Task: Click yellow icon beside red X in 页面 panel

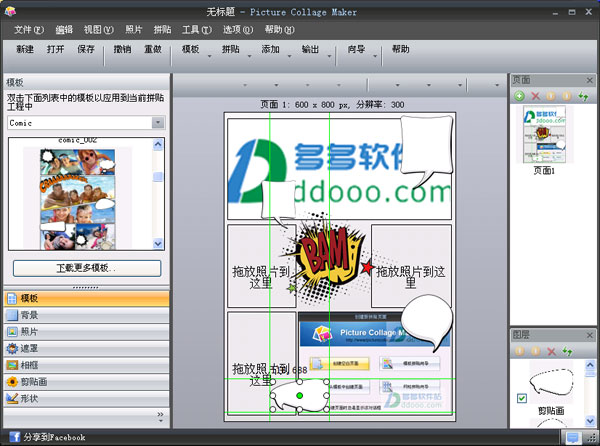Action: [551, 96]
